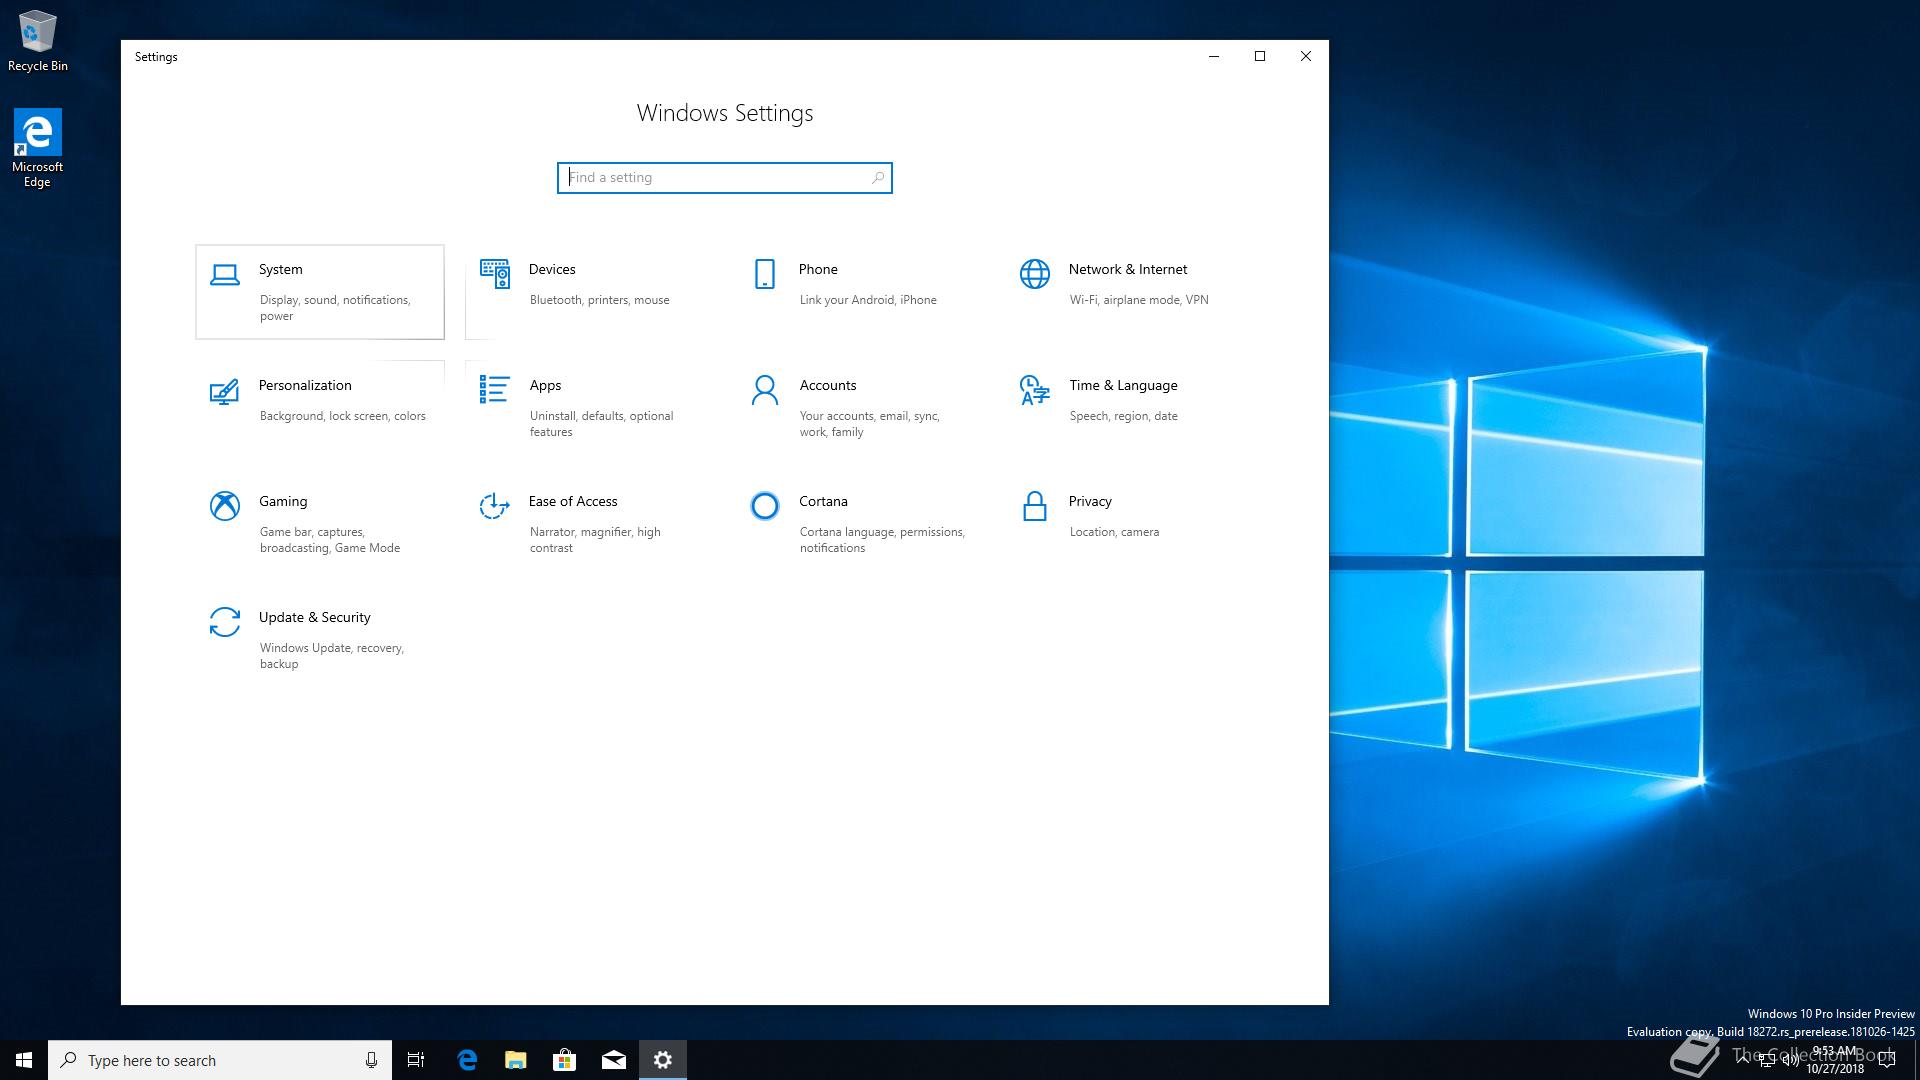Viewport: 1920px width, 1080px height.
Task: Click the microphone icon in taskbar search
Action: (x=371, y=1060)
